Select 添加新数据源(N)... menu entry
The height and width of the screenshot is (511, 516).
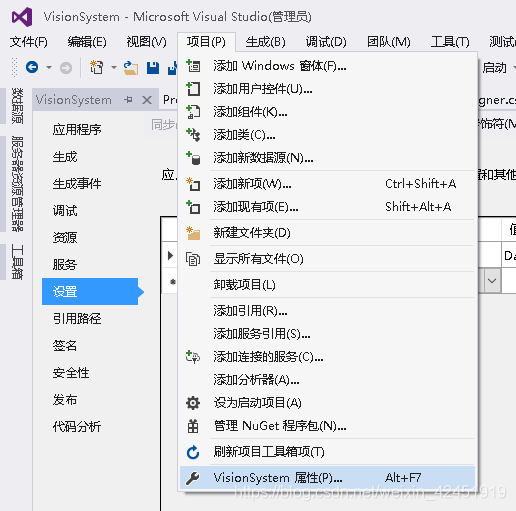[327, 158]
